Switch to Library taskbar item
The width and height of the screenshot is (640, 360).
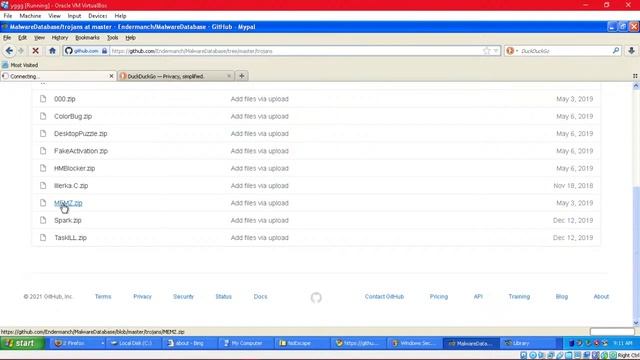(x=529, y=343)
